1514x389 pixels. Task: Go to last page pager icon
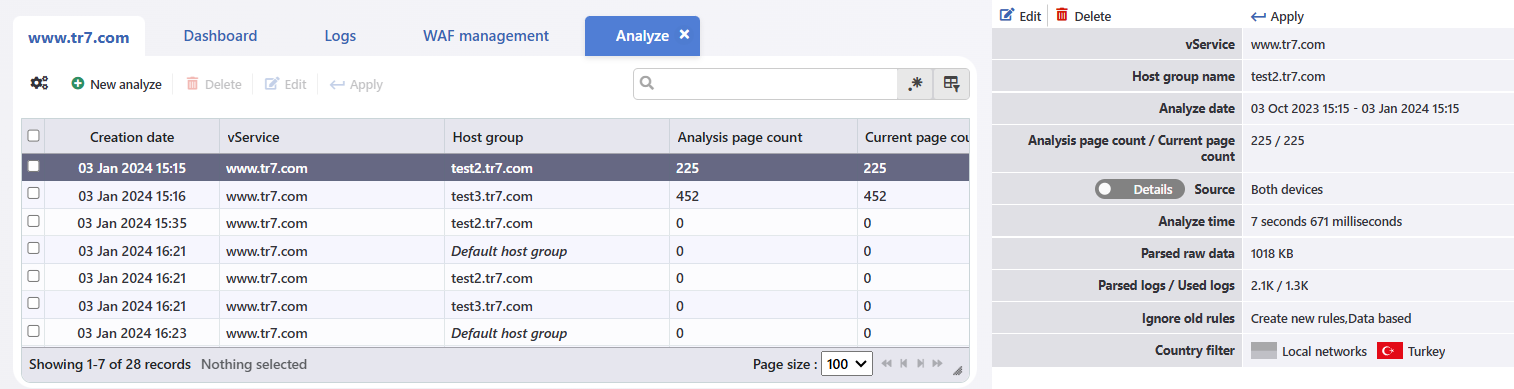tap(937, 364)
